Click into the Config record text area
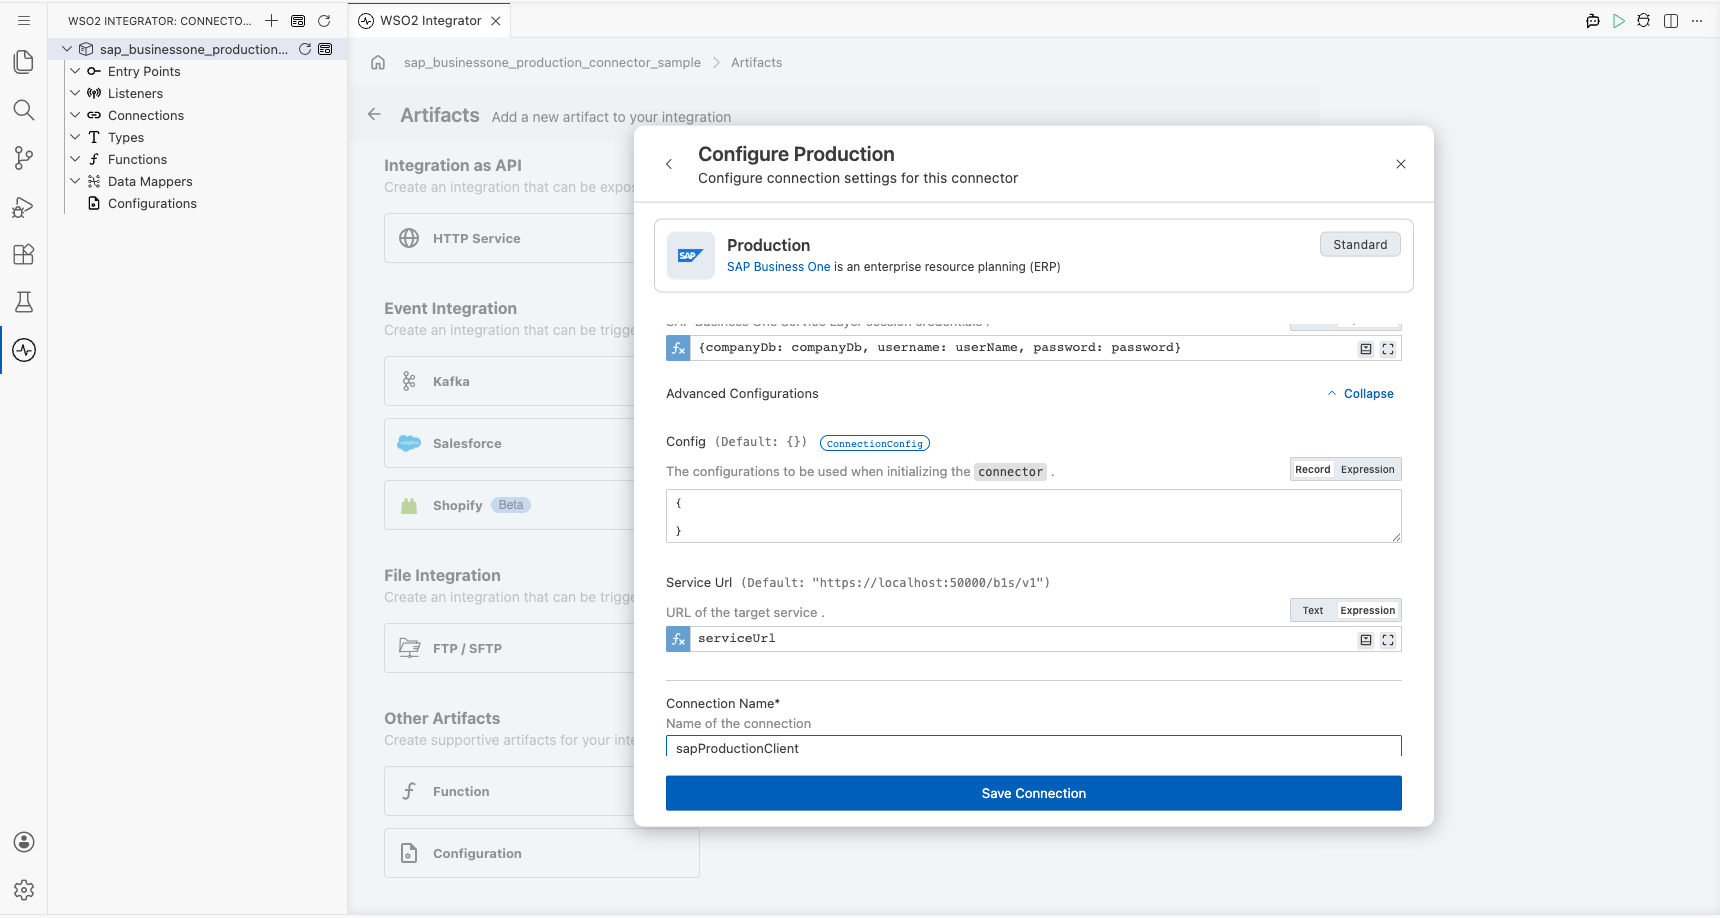The image size is (1720, 918). (1033, 516)
